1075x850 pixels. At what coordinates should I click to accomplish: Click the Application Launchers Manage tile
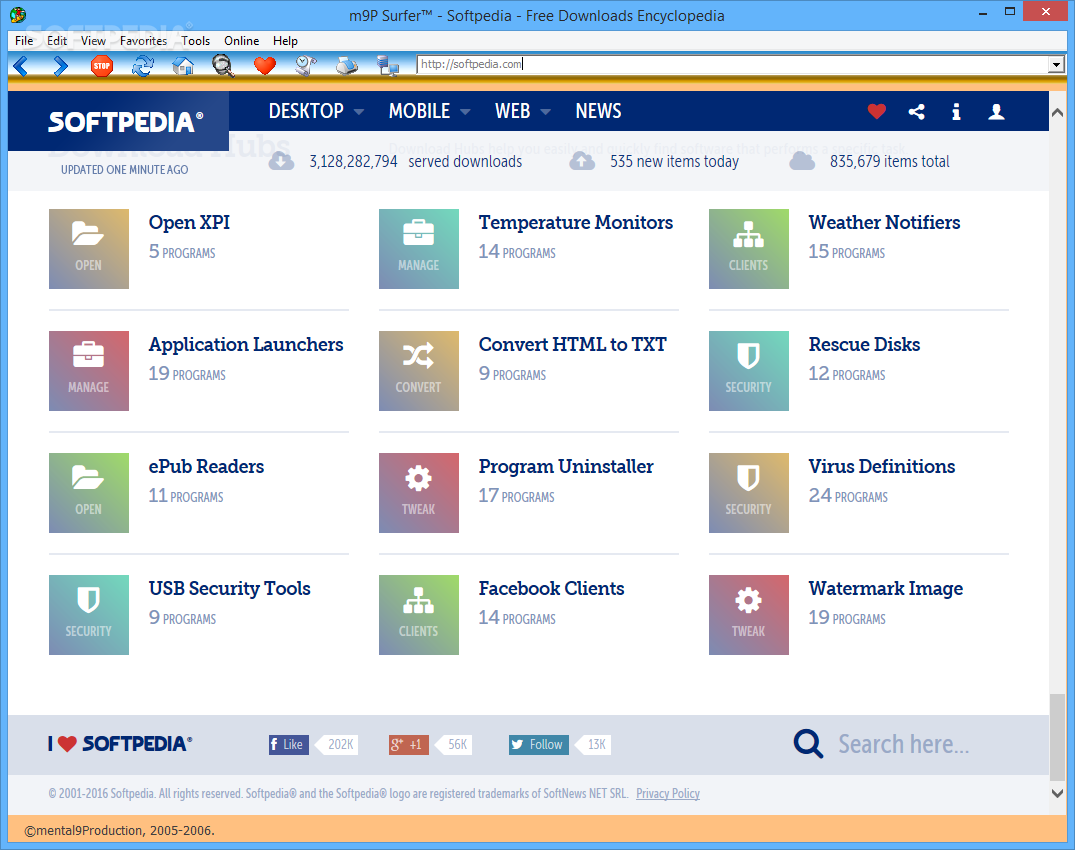[x=89, y=371]
